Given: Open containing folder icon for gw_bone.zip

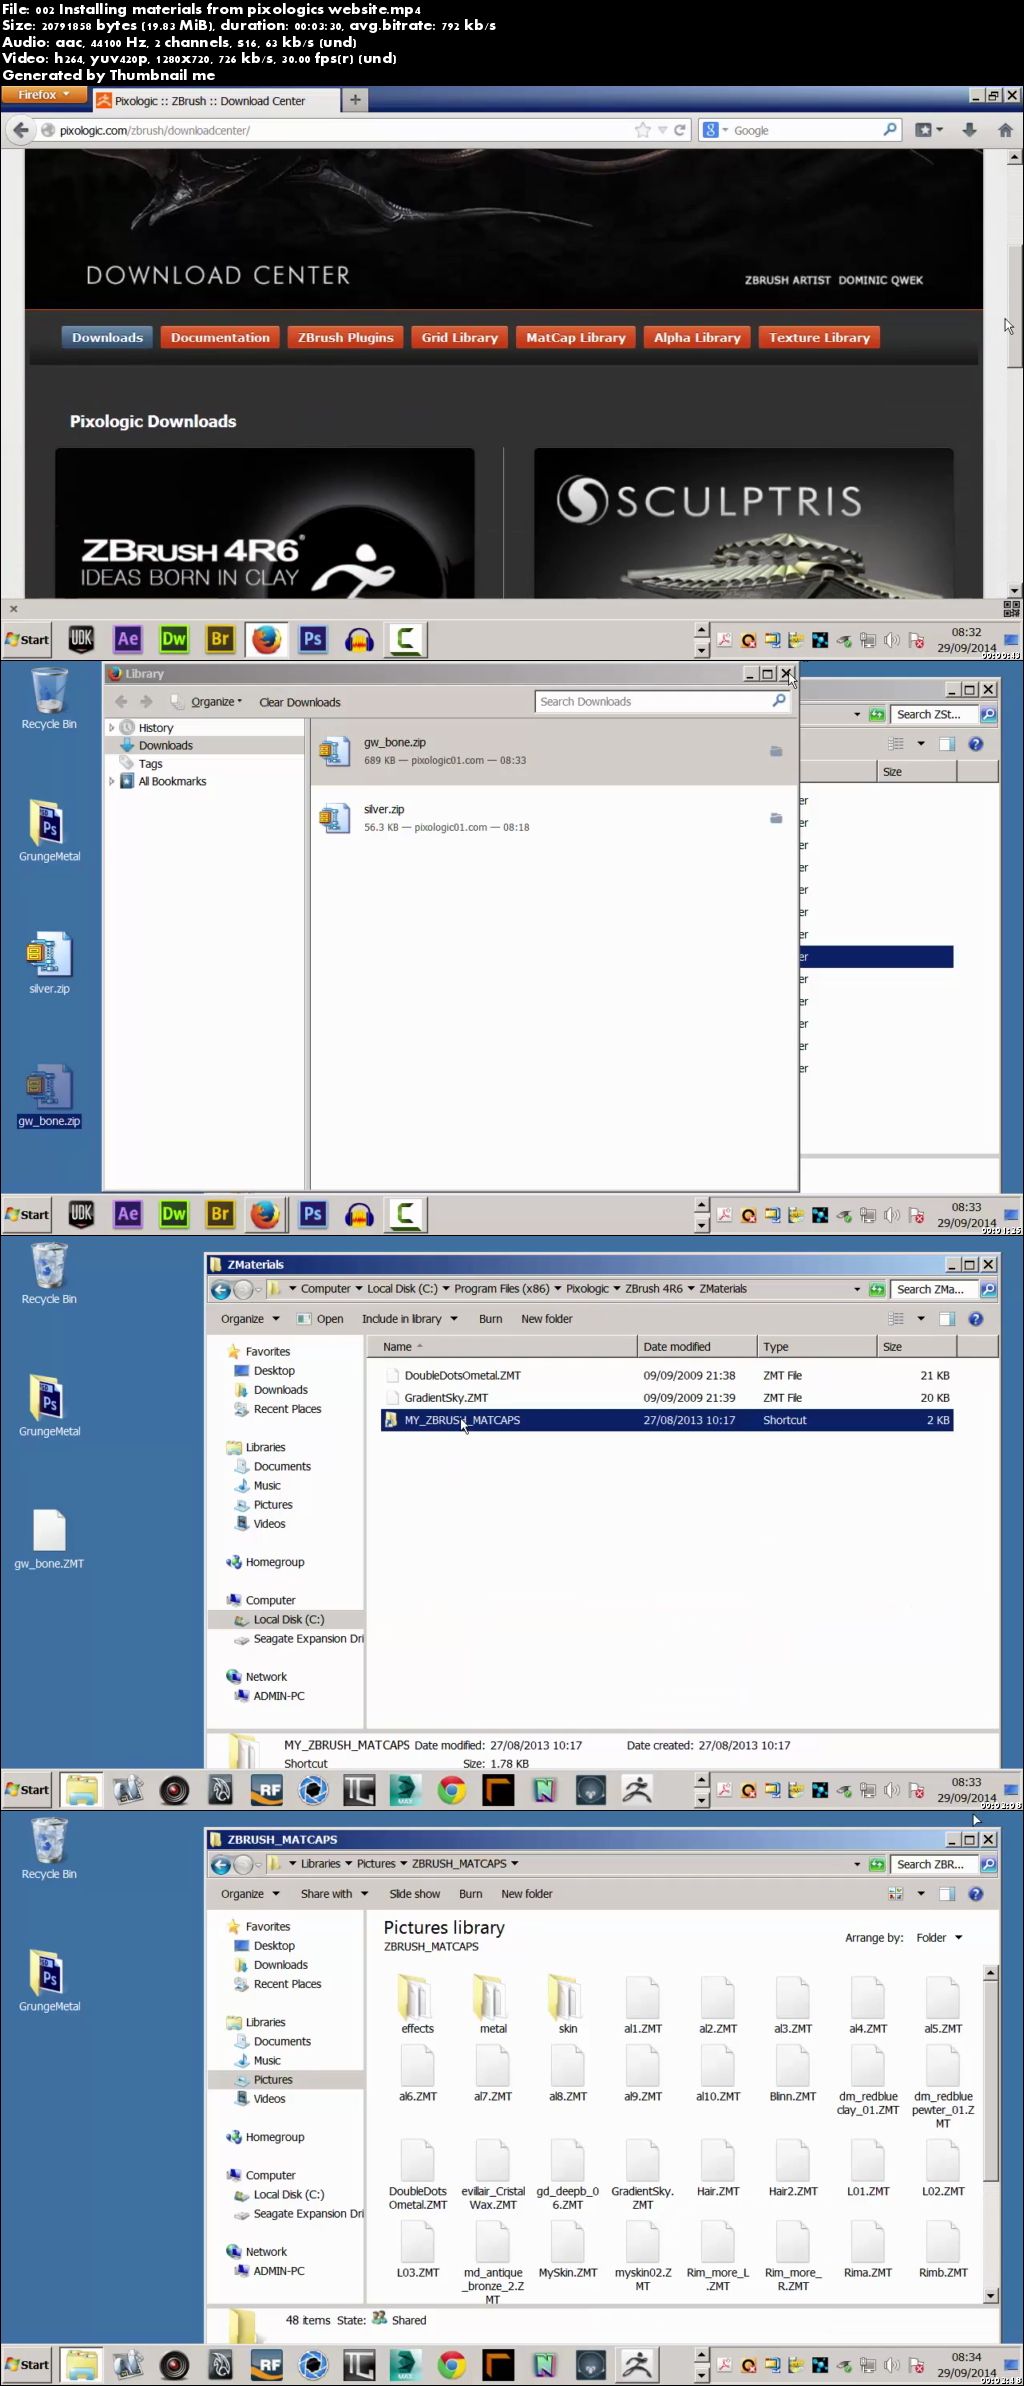Looking at the screenshot, I should coord(776,751).
